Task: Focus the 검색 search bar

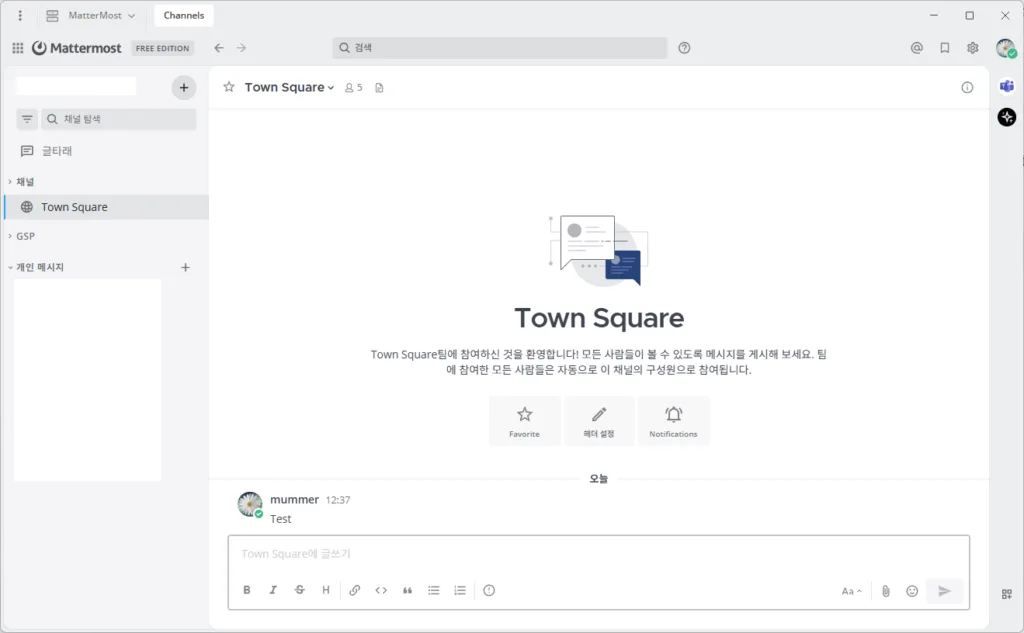Action: (500, 48)
